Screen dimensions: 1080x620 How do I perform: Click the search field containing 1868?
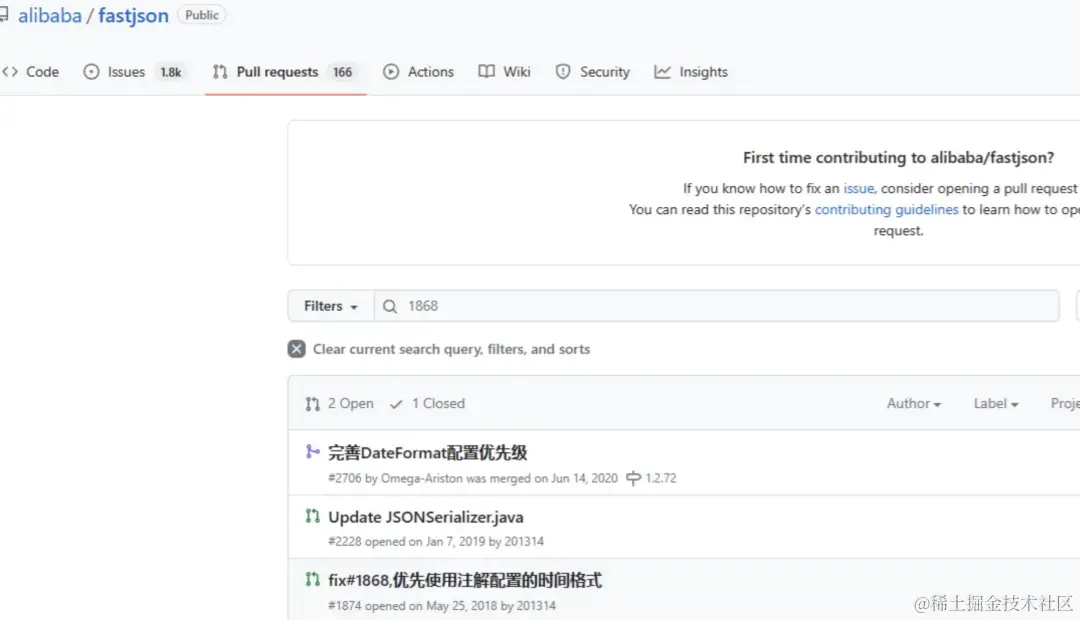click(x=716, y=306)
